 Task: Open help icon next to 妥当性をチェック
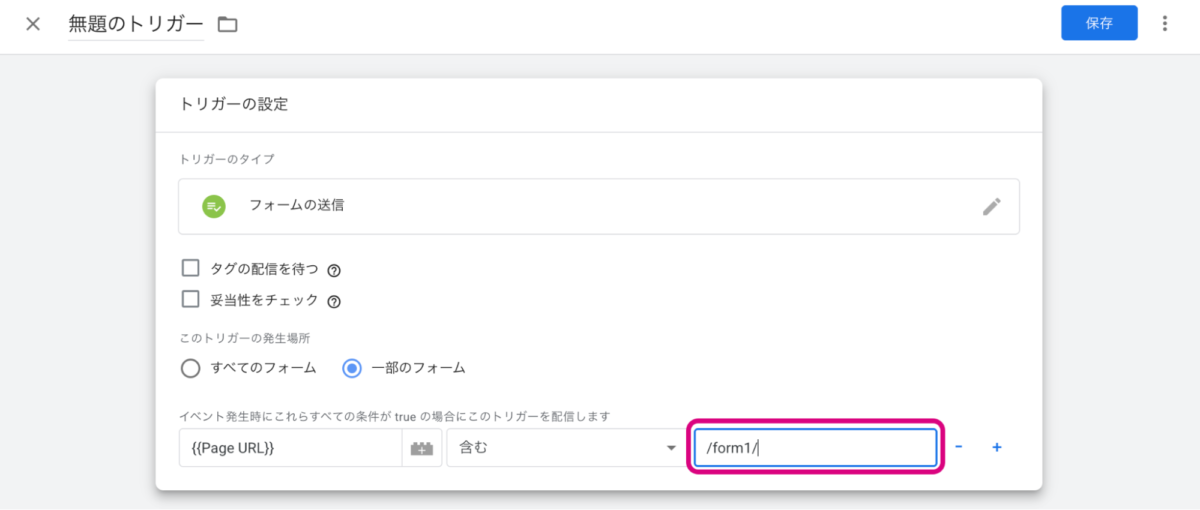pos(335,301)
